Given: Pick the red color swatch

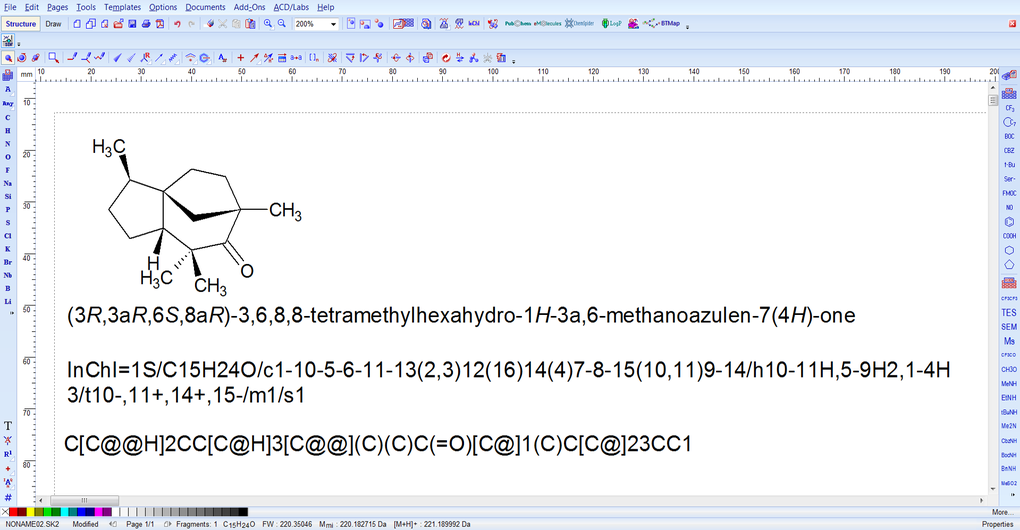Looking at the screenshot, I should coord(13,512).
